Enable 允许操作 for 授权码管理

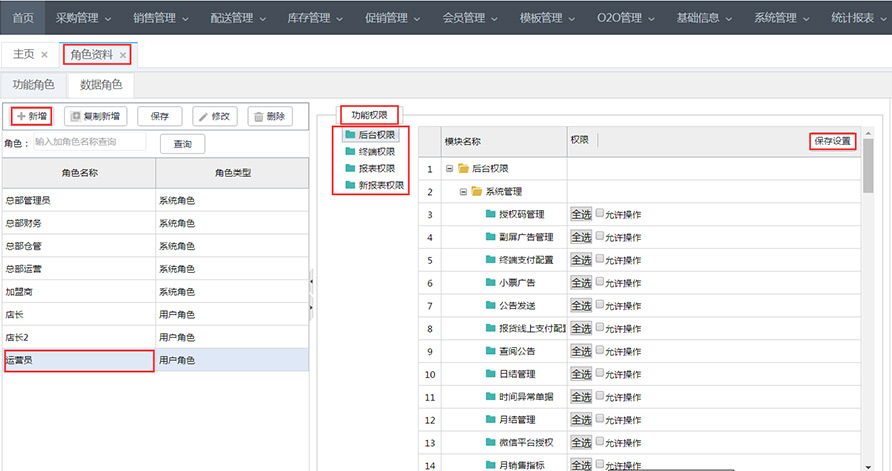(x=600, y=213)
